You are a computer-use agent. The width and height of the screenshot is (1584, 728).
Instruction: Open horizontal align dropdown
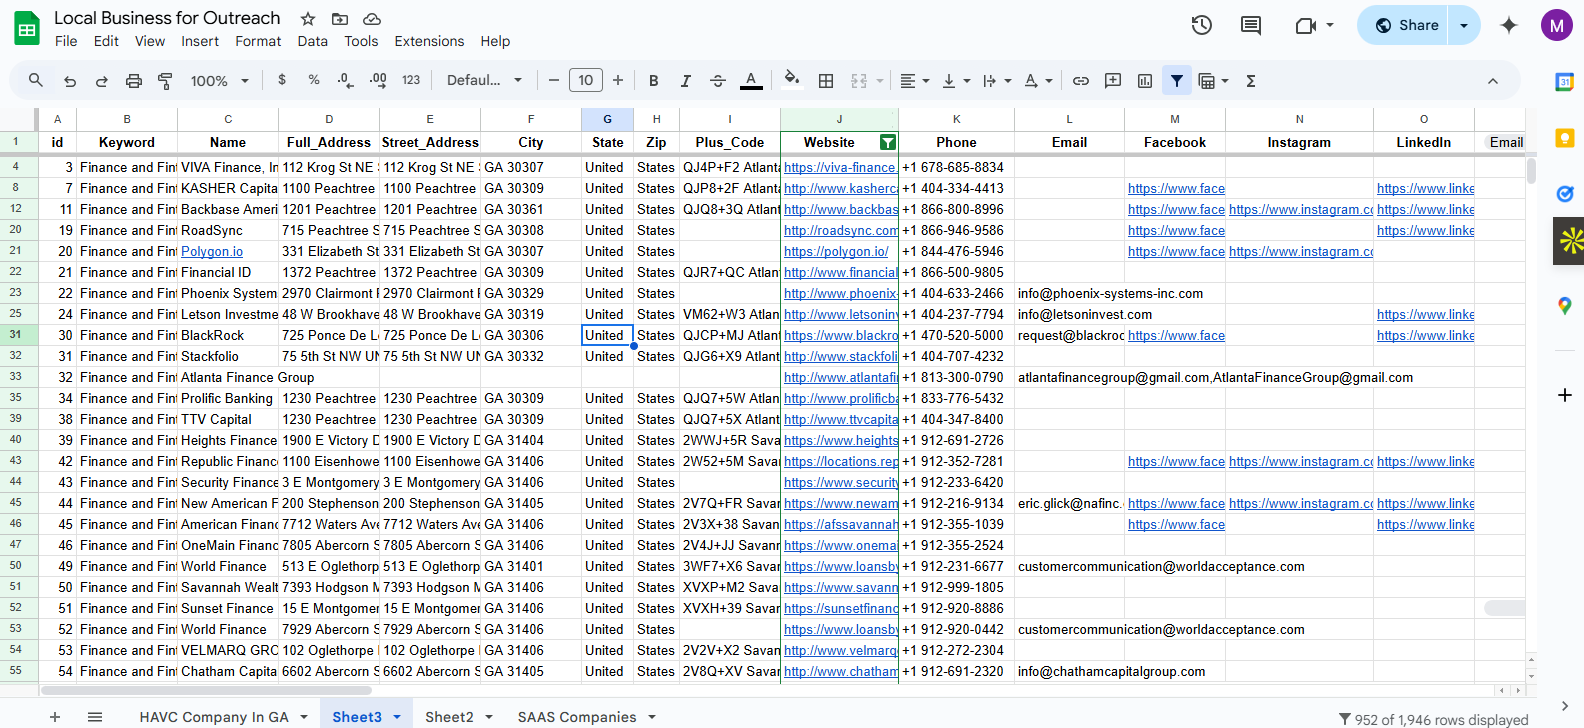click(x=914, y=81)
